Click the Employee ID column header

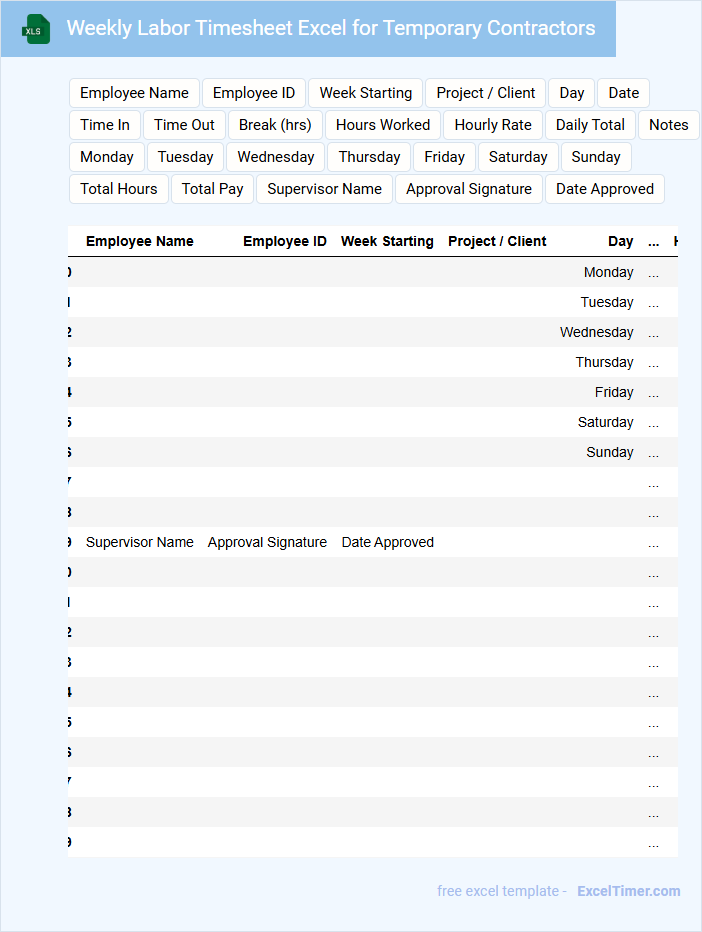pos(285,241)
